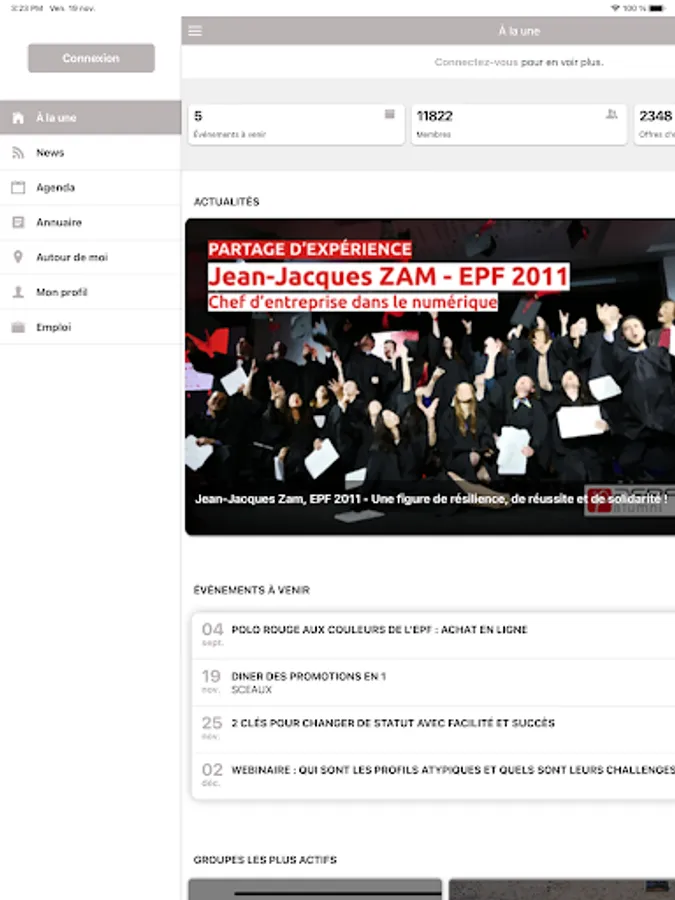Open the À la une menu item
The width and height of the screenshot is (675, 900).
click(91, 118)
